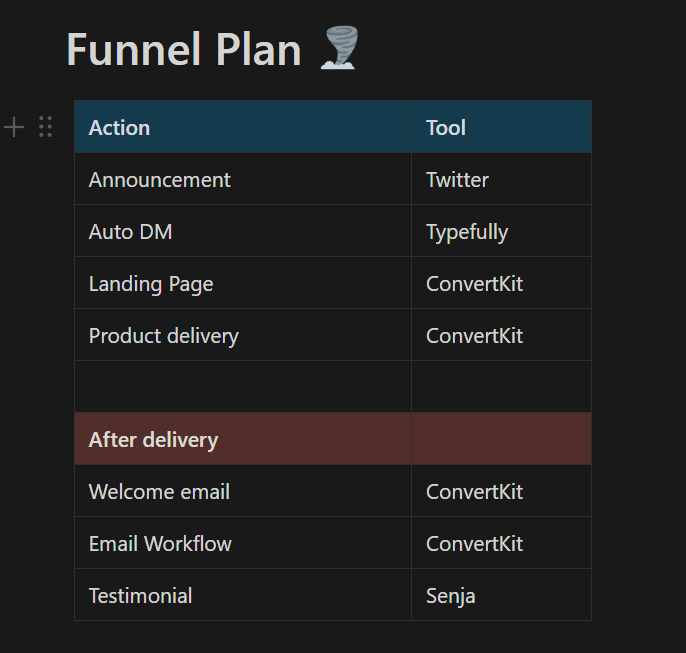The width and height of the screenshot is (686, 653).
Task: Select the Welcome email cell
Action: (x=243, y=491)
